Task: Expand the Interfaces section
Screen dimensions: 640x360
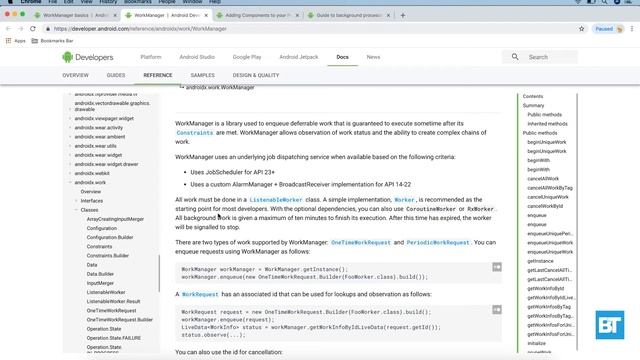Action: coord(76,201)
